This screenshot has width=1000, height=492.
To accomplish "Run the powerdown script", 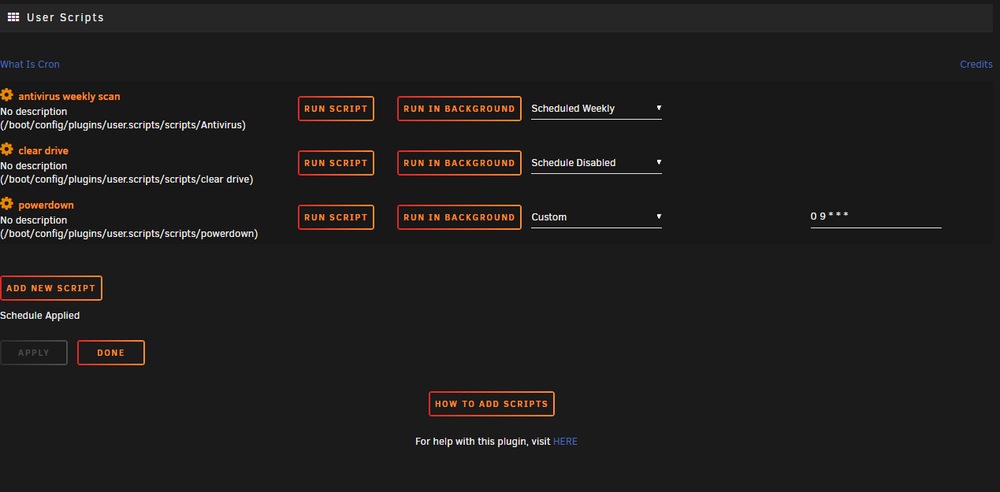I will coord(336,217).
